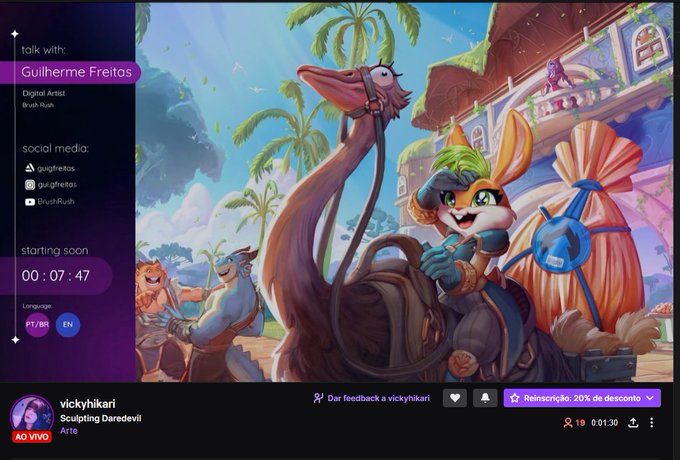Open the vickyhikari channel avatar
This screenshot has height=460, width=680.
pos(32,414)
